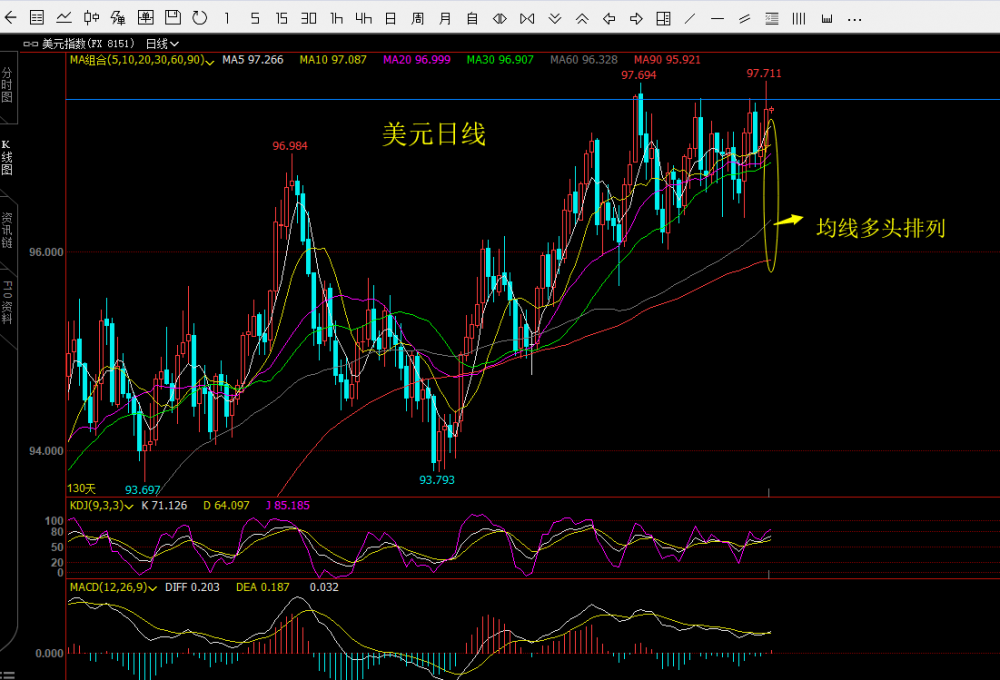Click the back arrow in the toolbar

pyautogui.click(x=10, y=18)
